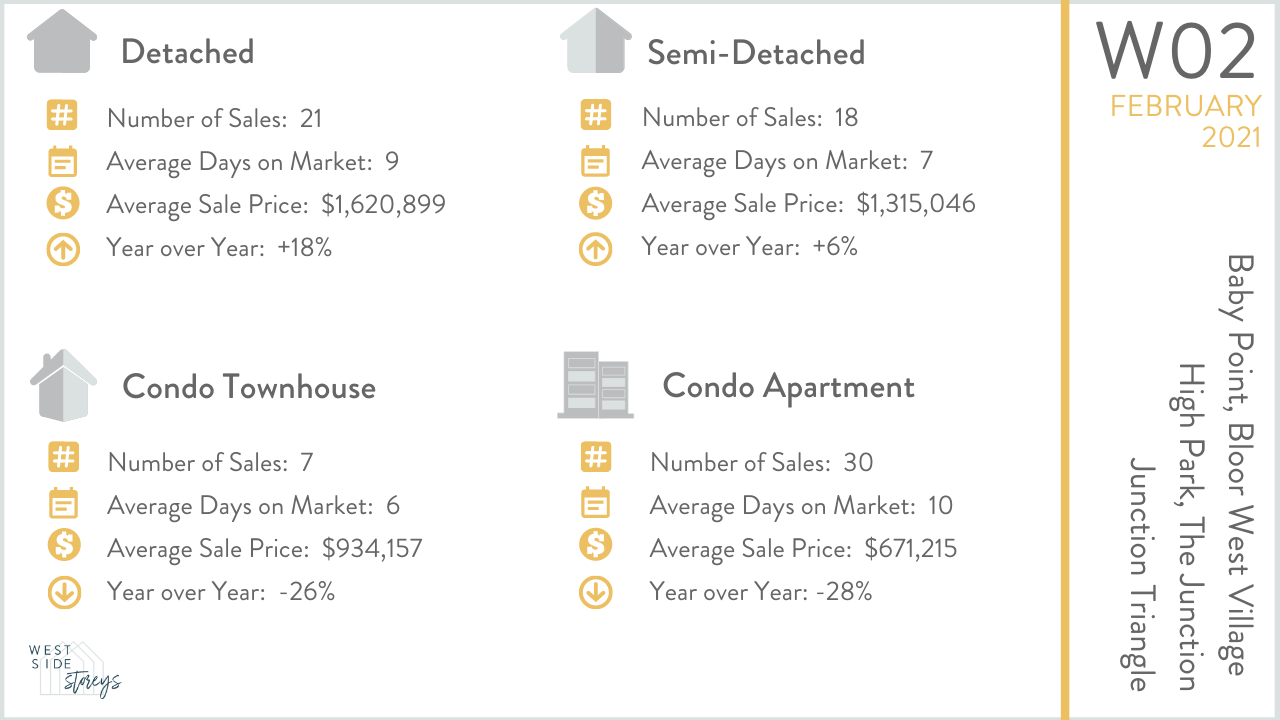Click the dollar icon beside $934,157

pos(63,547)
